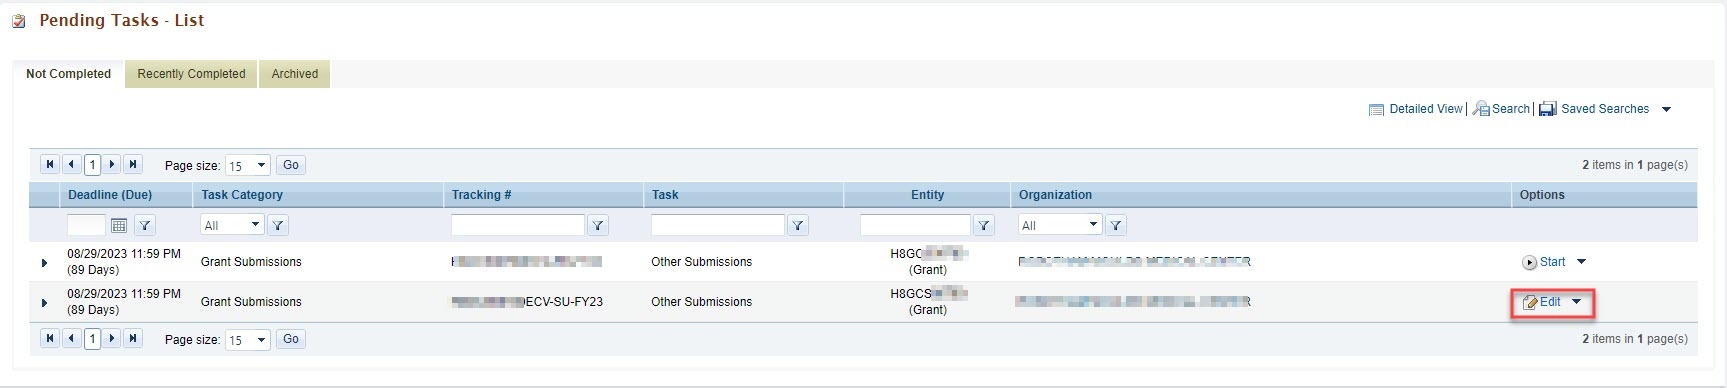Click the Tracking # filter funnel icon
Screen dimensions: 1727x388
[x=598, y=225]
